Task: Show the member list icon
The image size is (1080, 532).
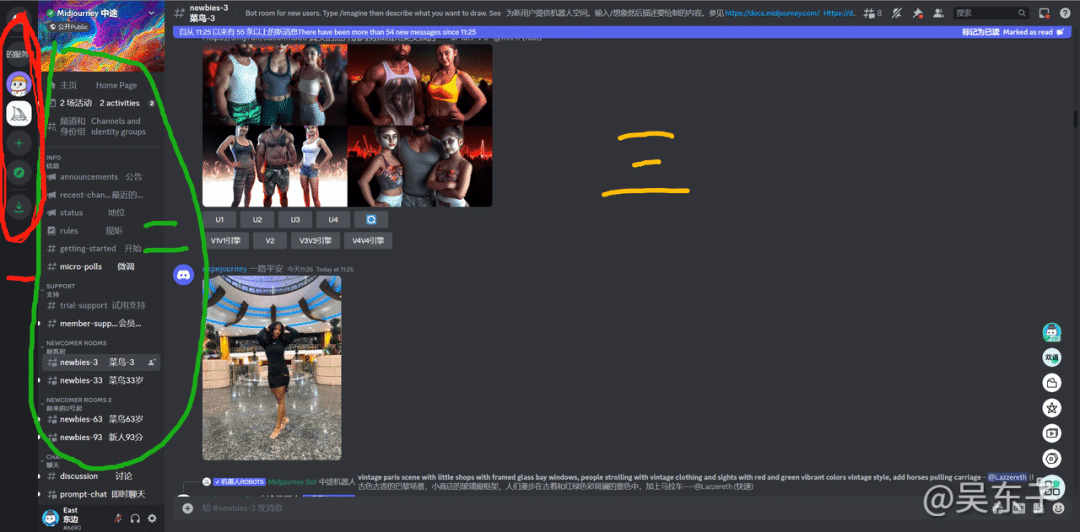Action: click(937, 13)
